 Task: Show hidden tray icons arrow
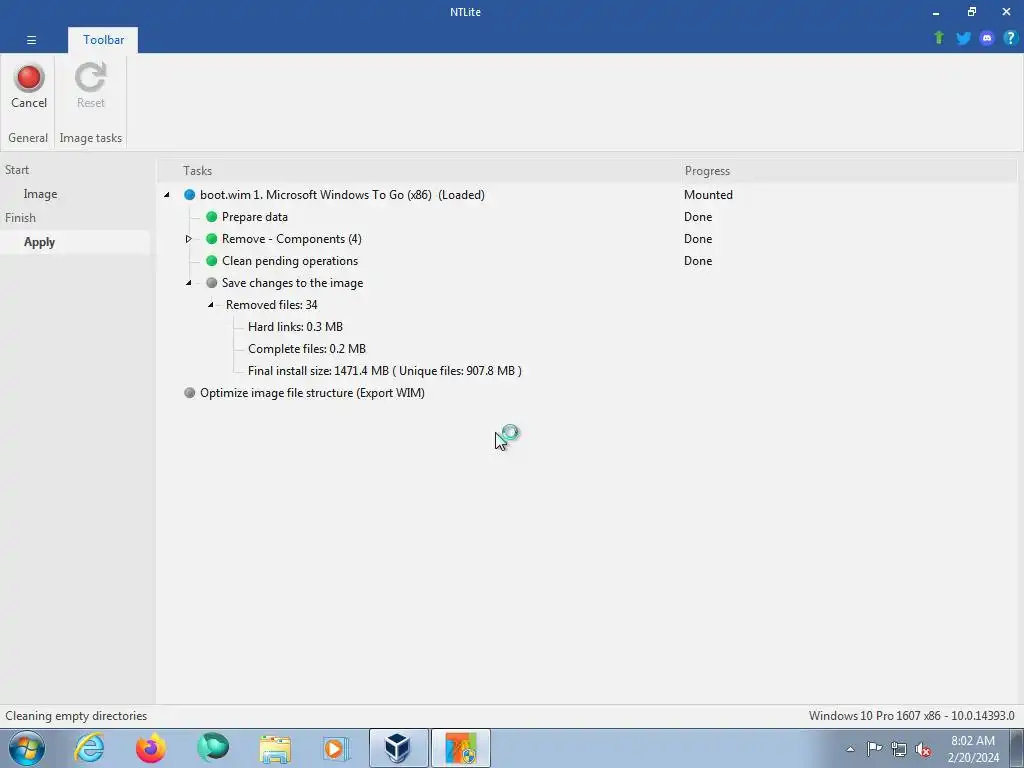coord(850,749)
